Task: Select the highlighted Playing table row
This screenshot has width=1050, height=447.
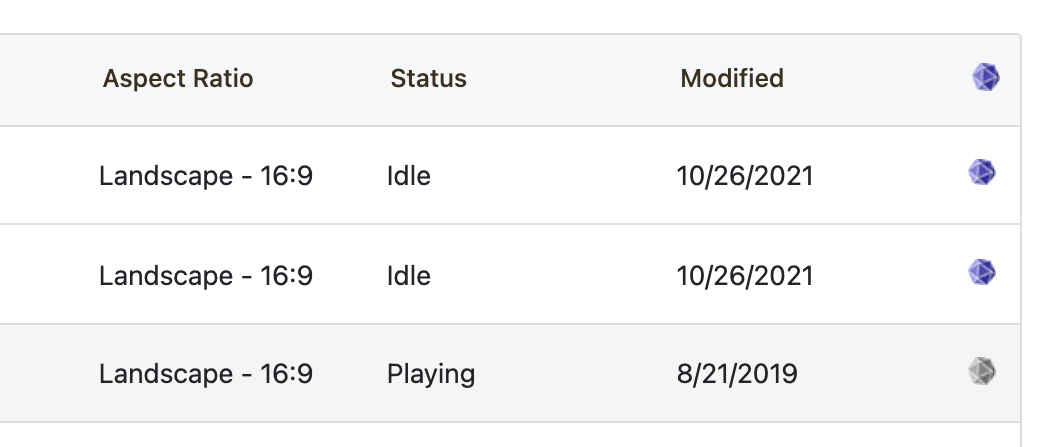Action: tap(510, 373)
